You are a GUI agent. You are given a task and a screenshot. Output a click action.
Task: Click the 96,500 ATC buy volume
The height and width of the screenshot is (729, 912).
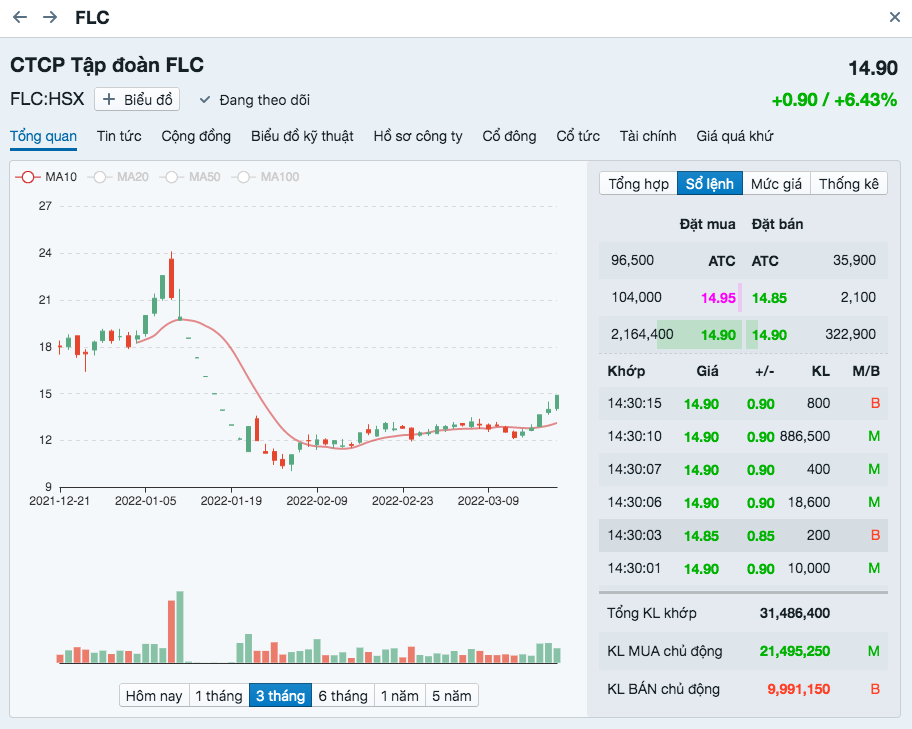[632, 260]
